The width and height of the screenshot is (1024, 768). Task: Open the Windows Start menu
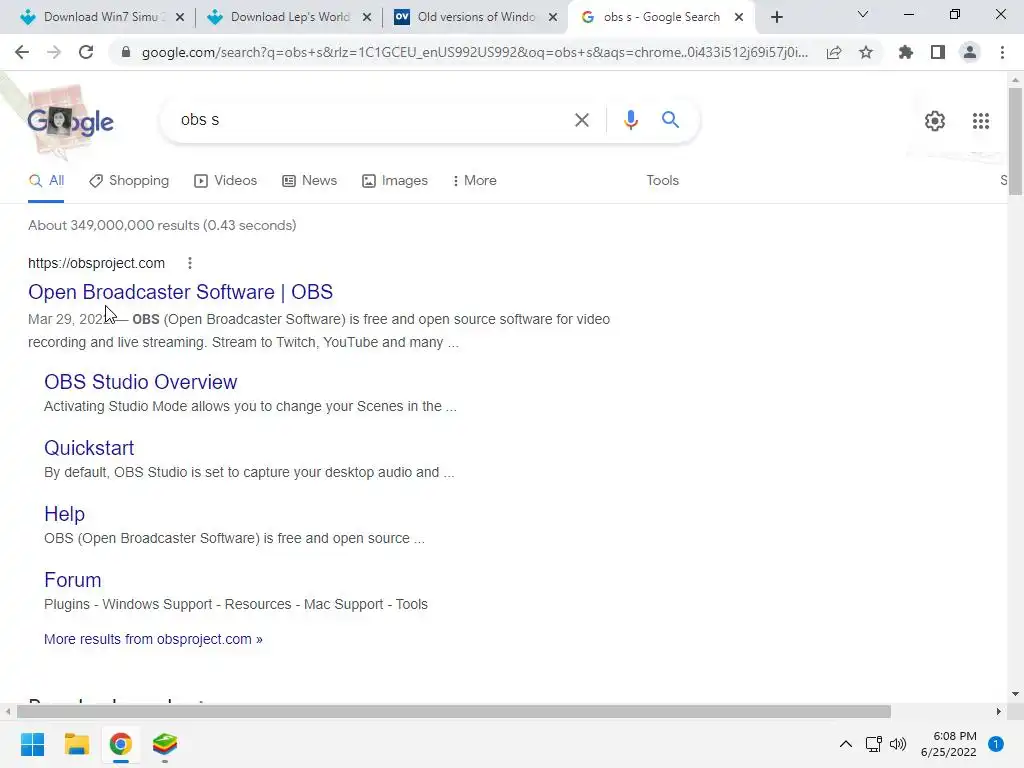pos(32,744)
